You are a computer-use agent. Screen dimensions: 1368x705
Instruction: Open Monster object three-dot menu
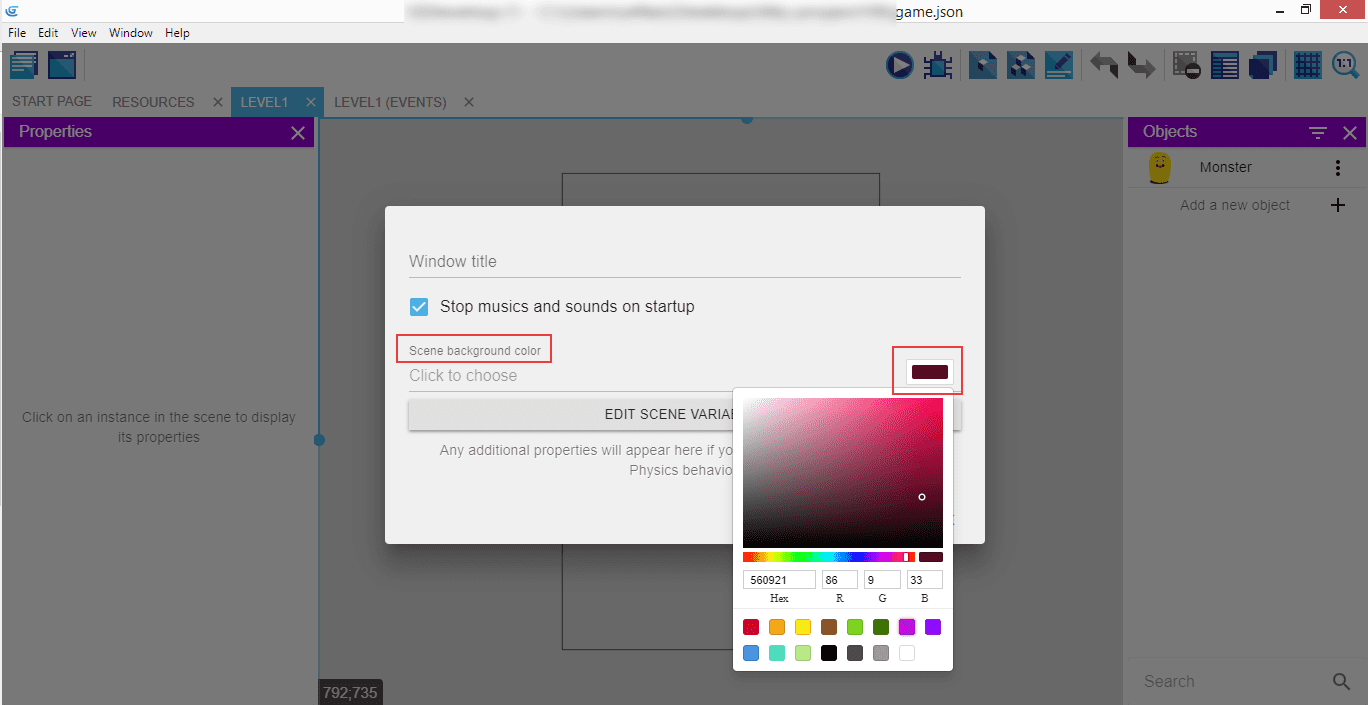[1338, 168]
